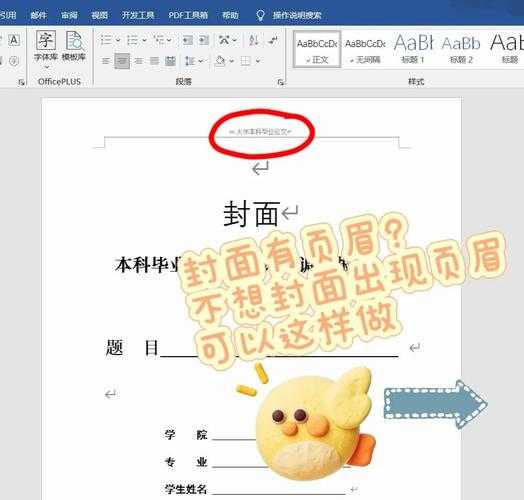Sort the selected text
The image size is (524, 500).
(x=254, y=40)
